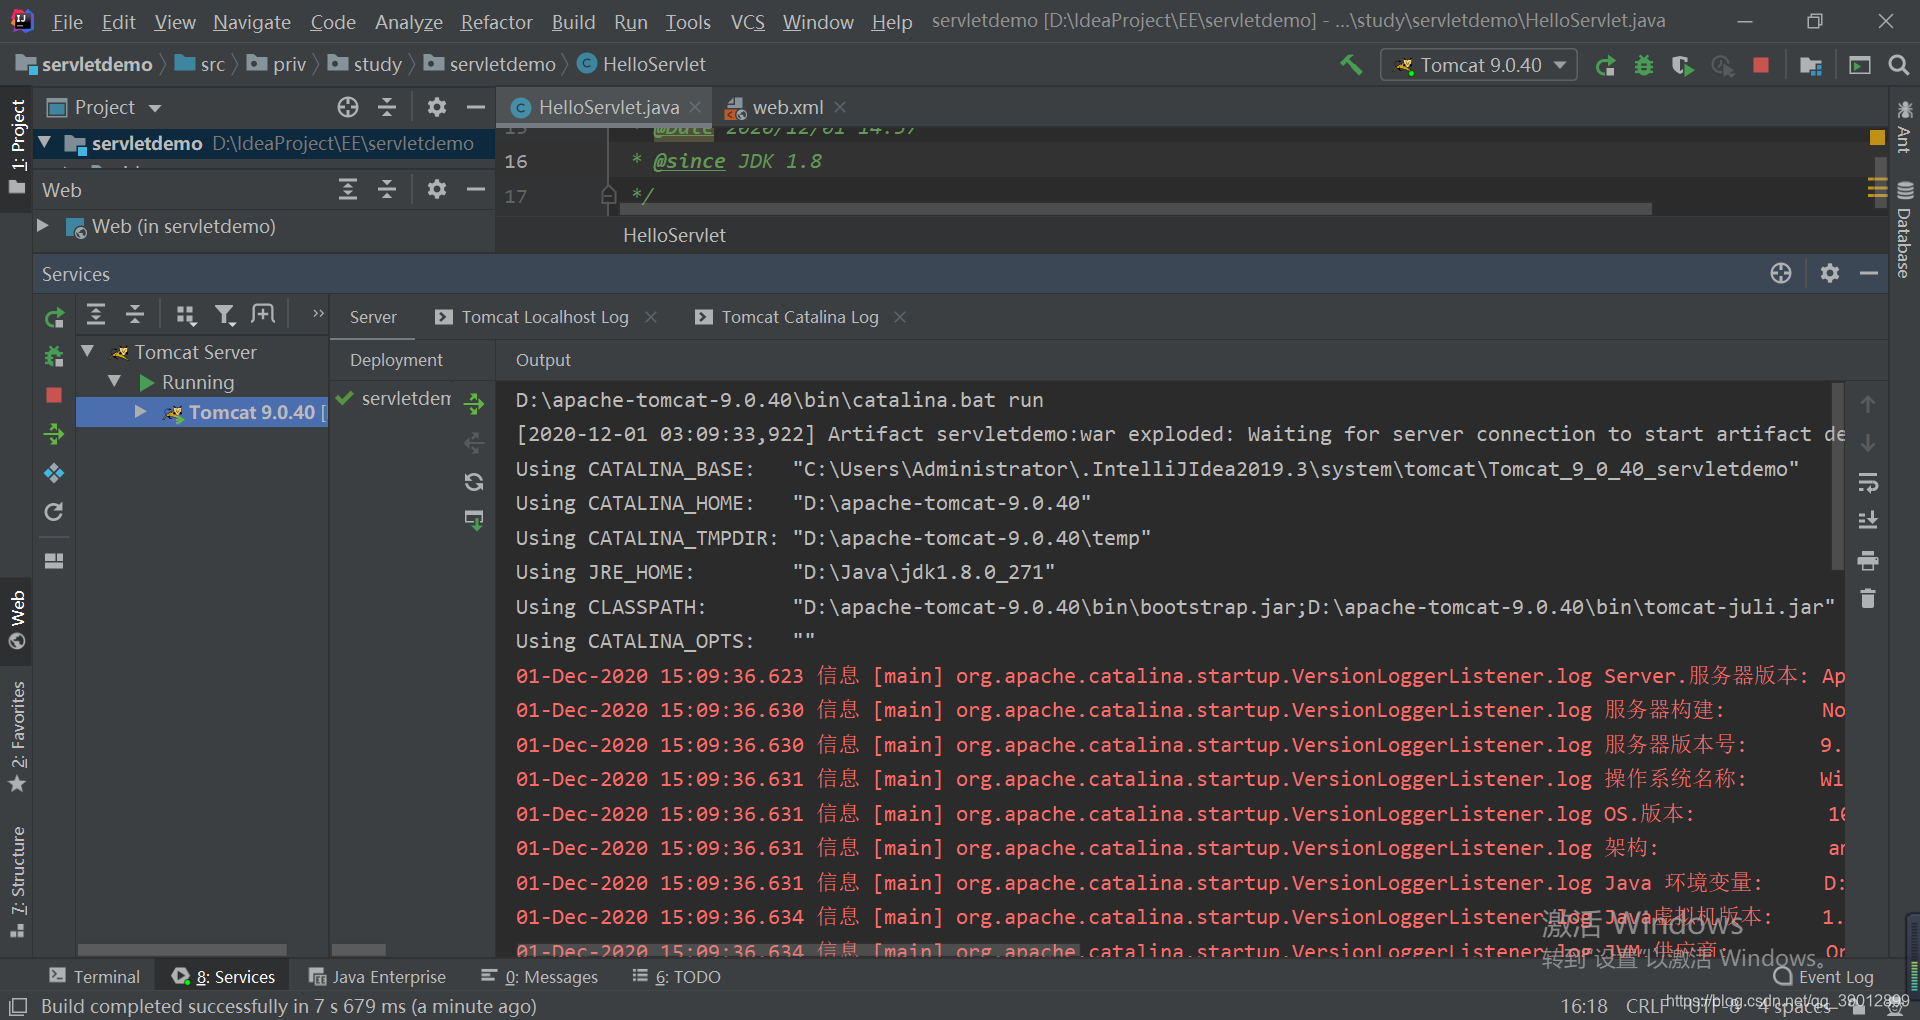Toggle scroll to end in Output console

[x=1868, y=521]
